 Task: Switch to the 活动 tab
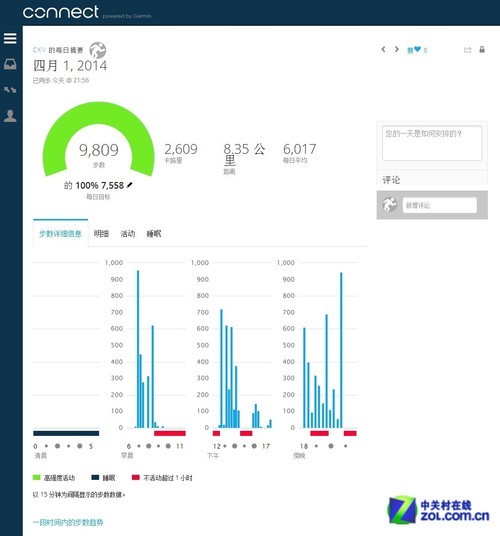pyautogui.click(x=127, y=233)
